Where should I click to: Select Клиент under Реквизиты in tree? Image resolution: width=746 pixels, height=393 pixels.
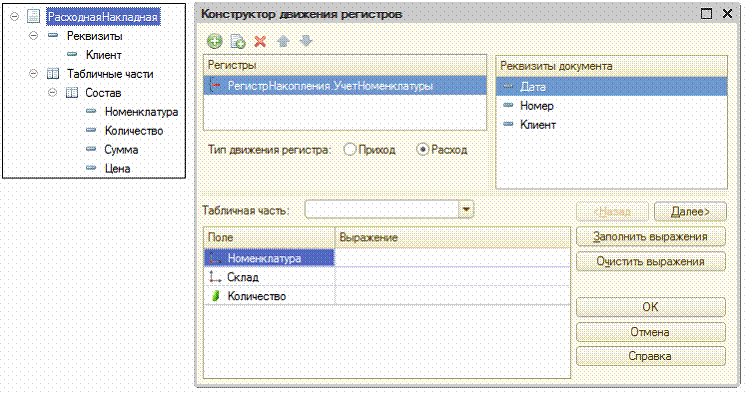tap(104, 55)
